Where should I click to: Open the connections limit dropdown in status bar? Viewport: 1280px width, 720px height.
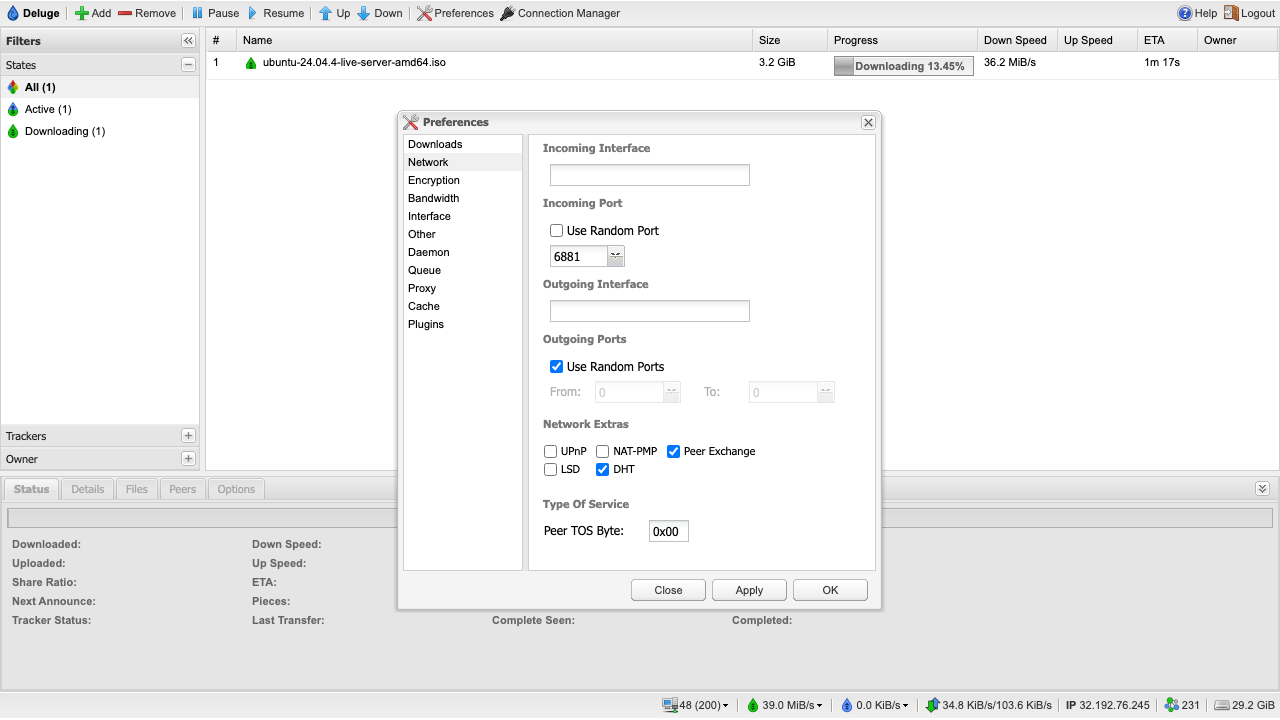(x=696, y=705)
